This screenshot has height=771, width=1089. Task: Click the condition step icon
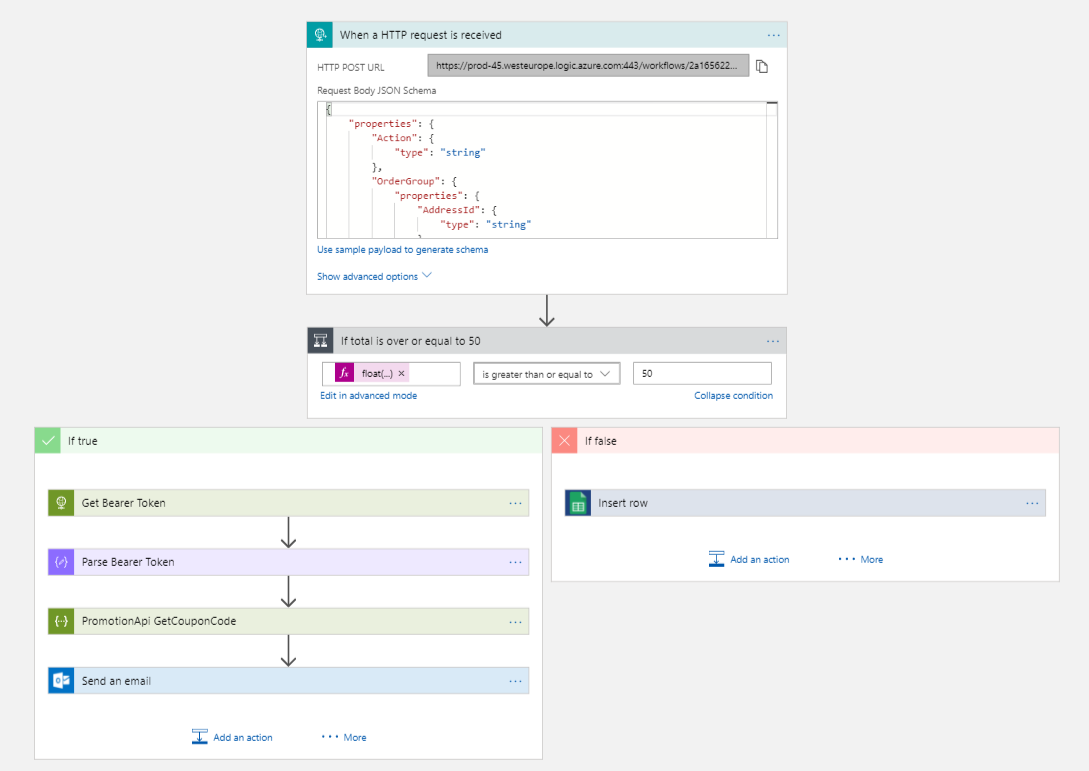(320, 341)
